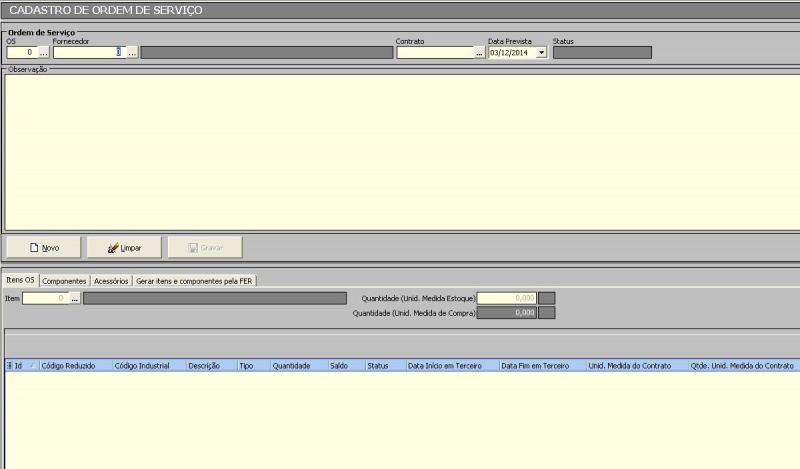Click the Saldo column header
The height and width of the screenshot is (469, 800).
click(339, 367)
